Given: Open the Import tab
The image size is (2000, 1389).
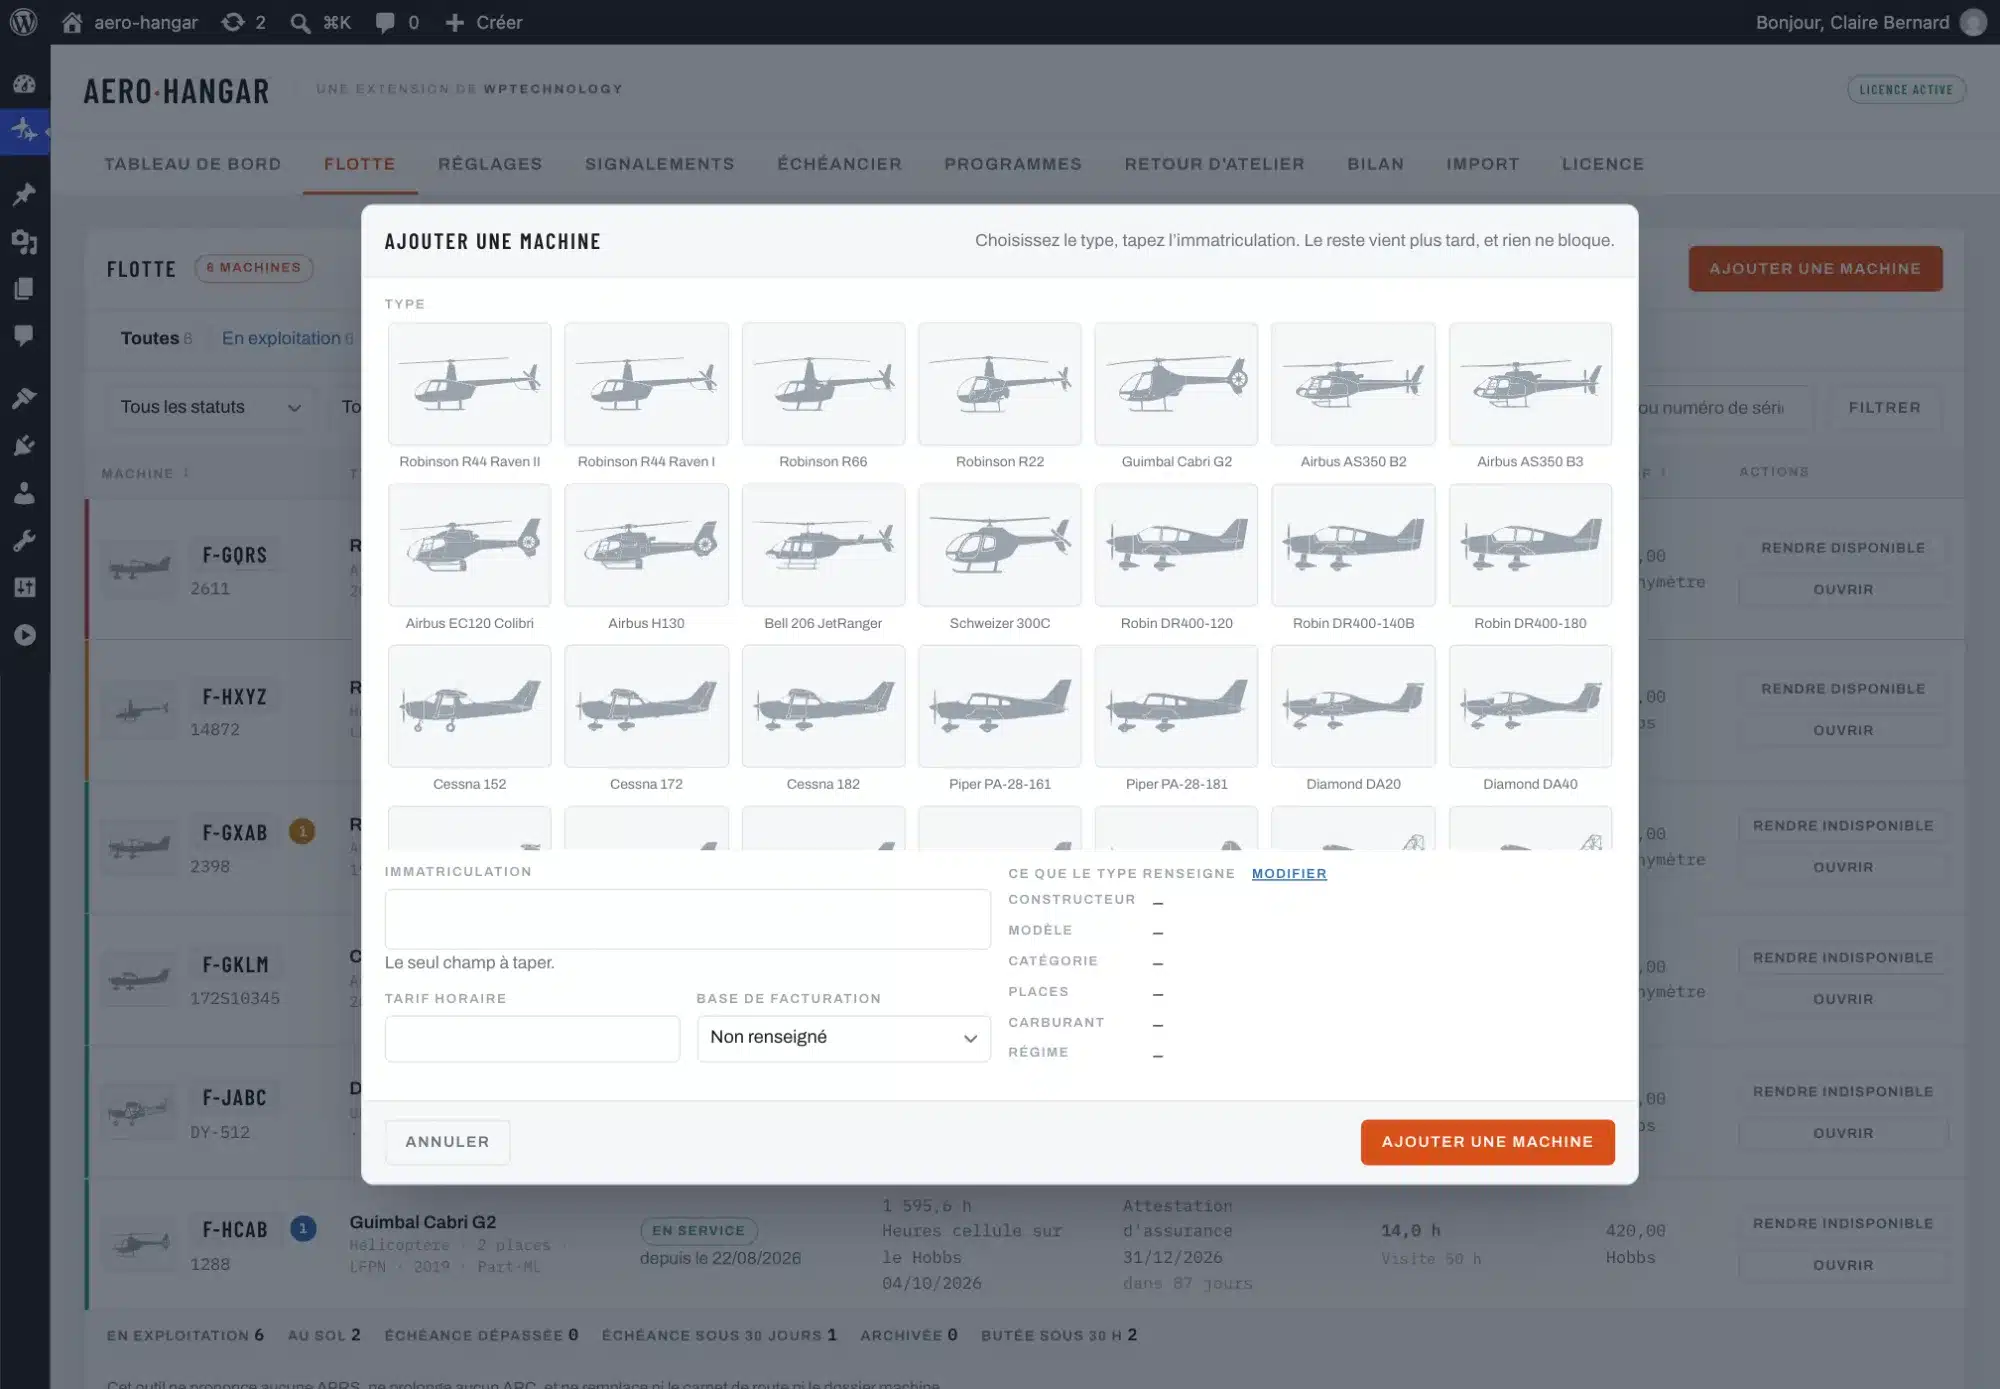Looking at the screenshot, I should (x=1482, y=164).
